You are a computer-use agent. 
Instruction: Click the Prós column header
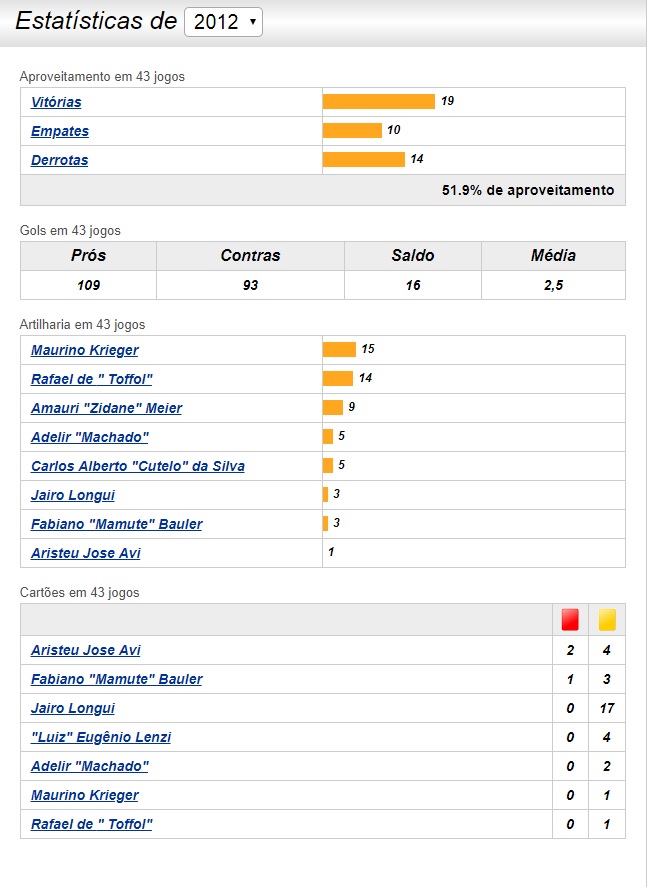pos(88,256)
